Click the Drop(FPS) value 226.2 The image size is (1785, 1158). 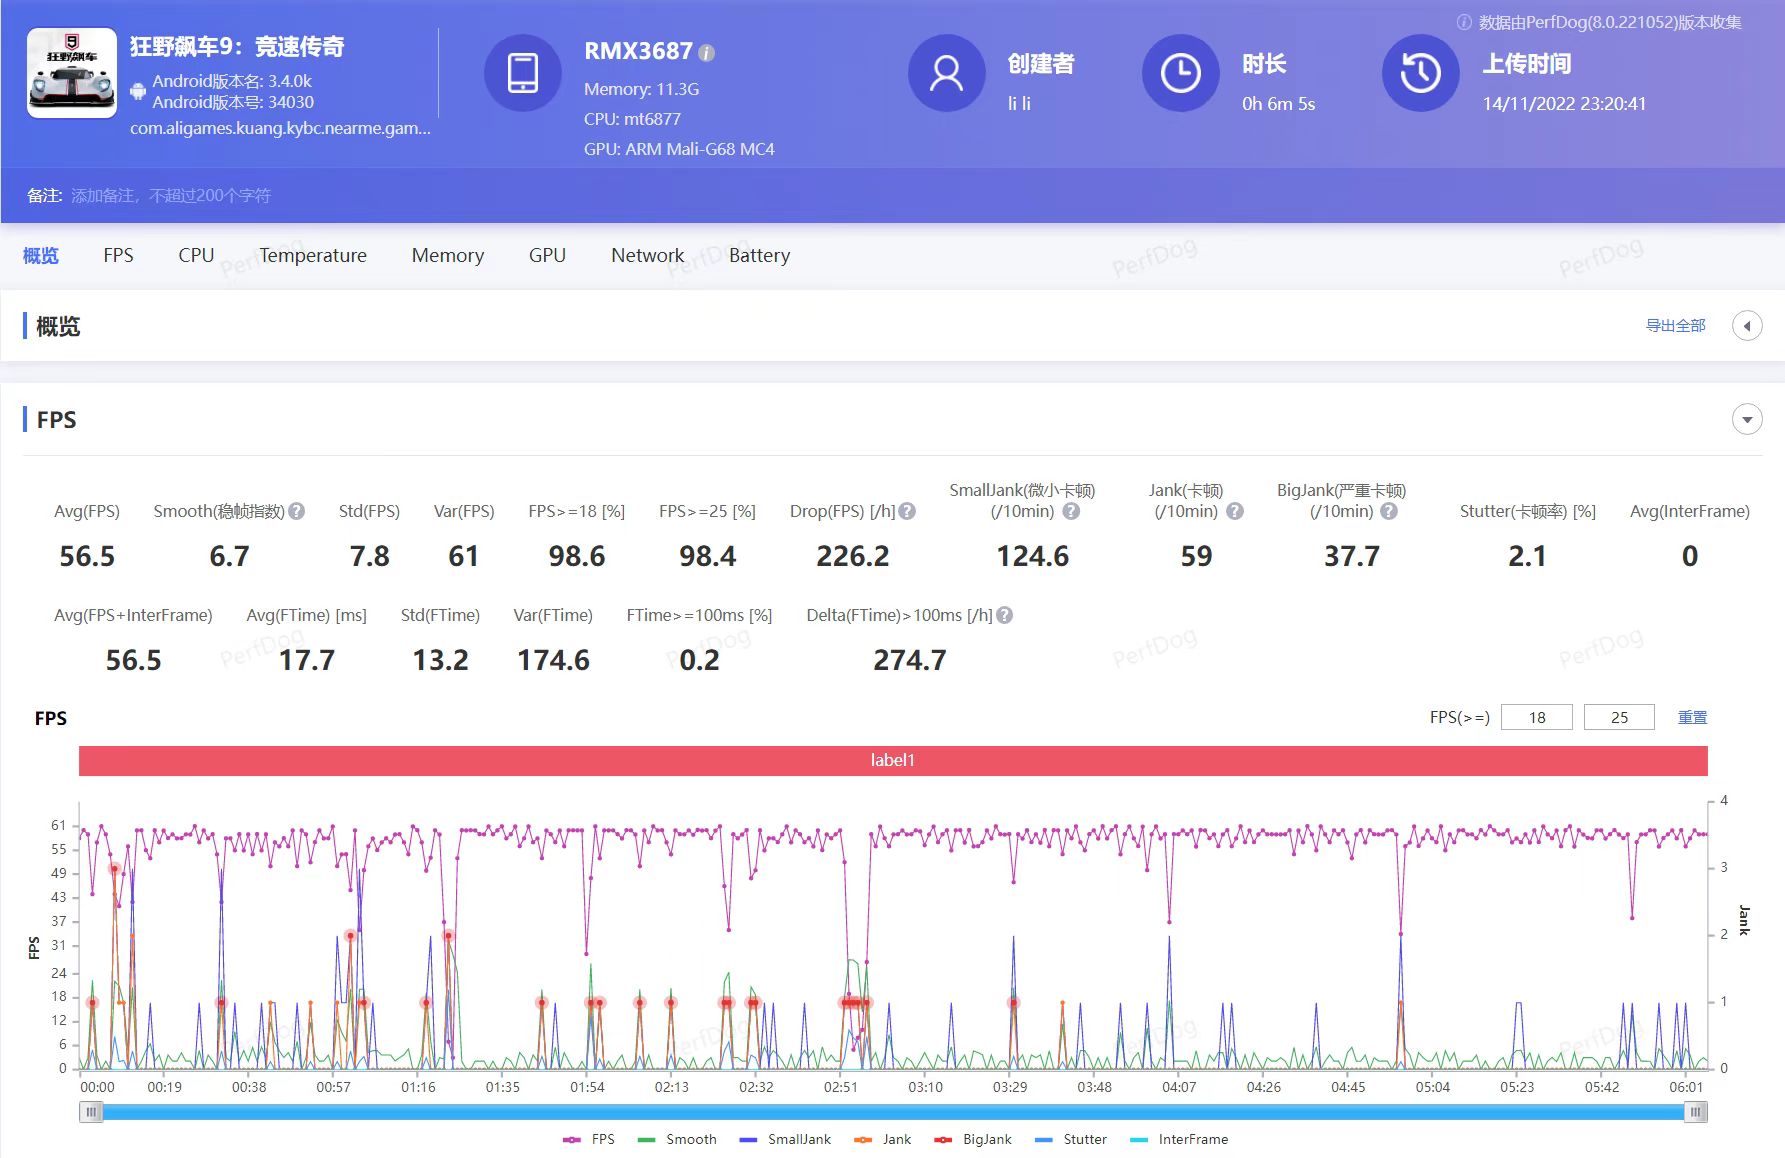click(x=852, y=556)
